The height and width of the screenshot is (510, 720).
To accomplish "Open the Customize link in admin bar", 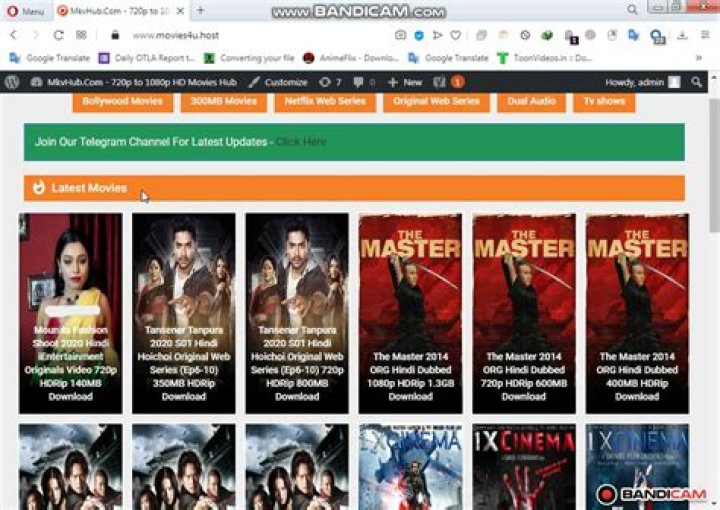I will [x=278, y=82].
